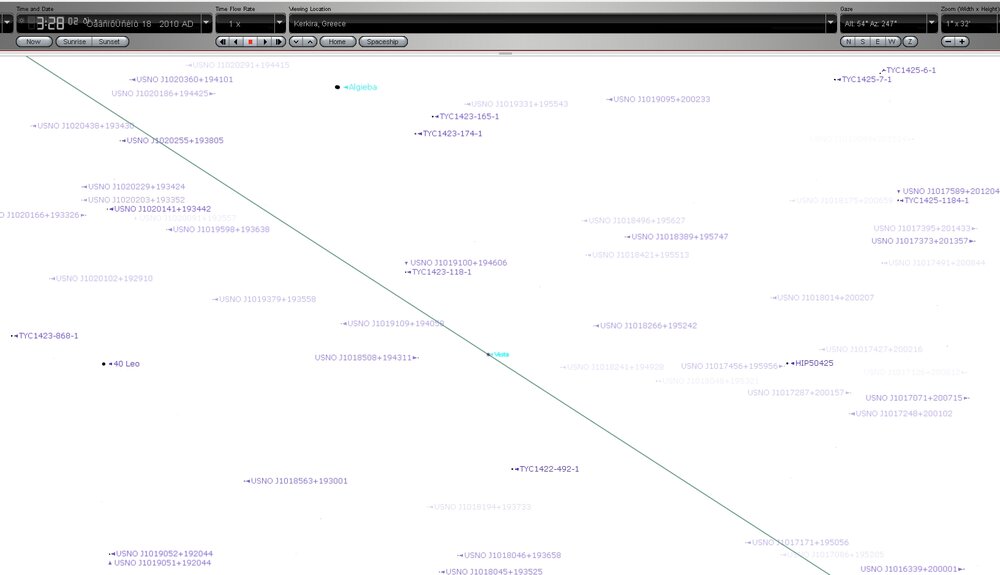This screenshot has width=1000, height=575.
Task: Face north with the N gaze button
Action: (848, 42)
